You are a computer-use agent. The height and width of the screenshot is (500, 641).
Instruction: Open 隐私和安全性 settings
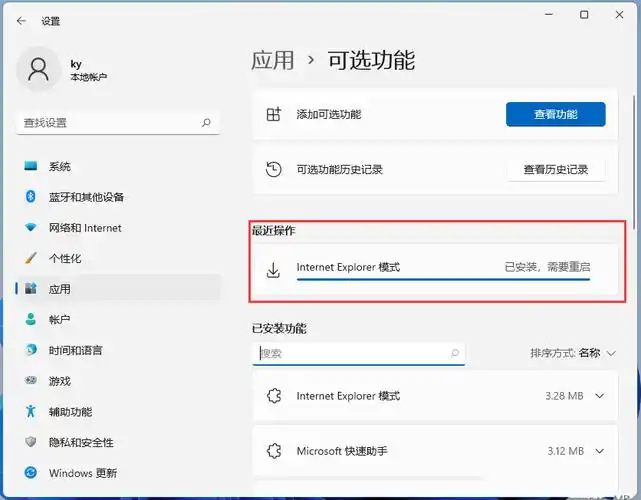(81, 442)
